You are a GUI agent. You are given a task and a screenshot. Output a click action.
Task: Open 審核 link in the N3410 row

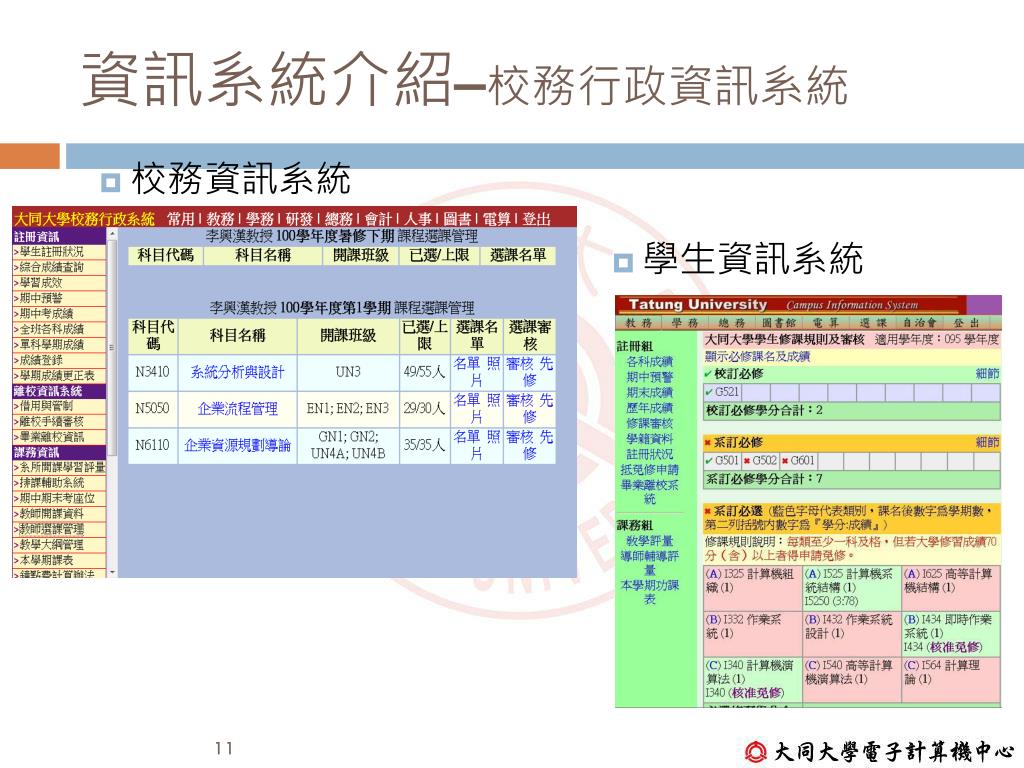pyautogui.click(x=520, y=364)
